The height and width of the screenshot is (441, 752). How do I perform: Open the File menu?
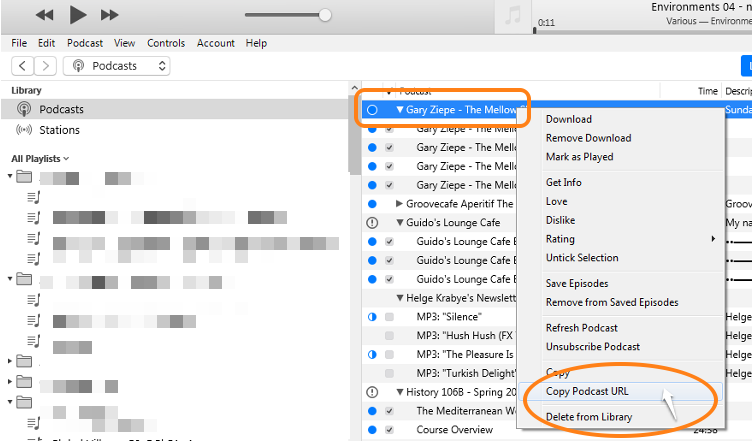pyautogui.click(x=19, y=43)
